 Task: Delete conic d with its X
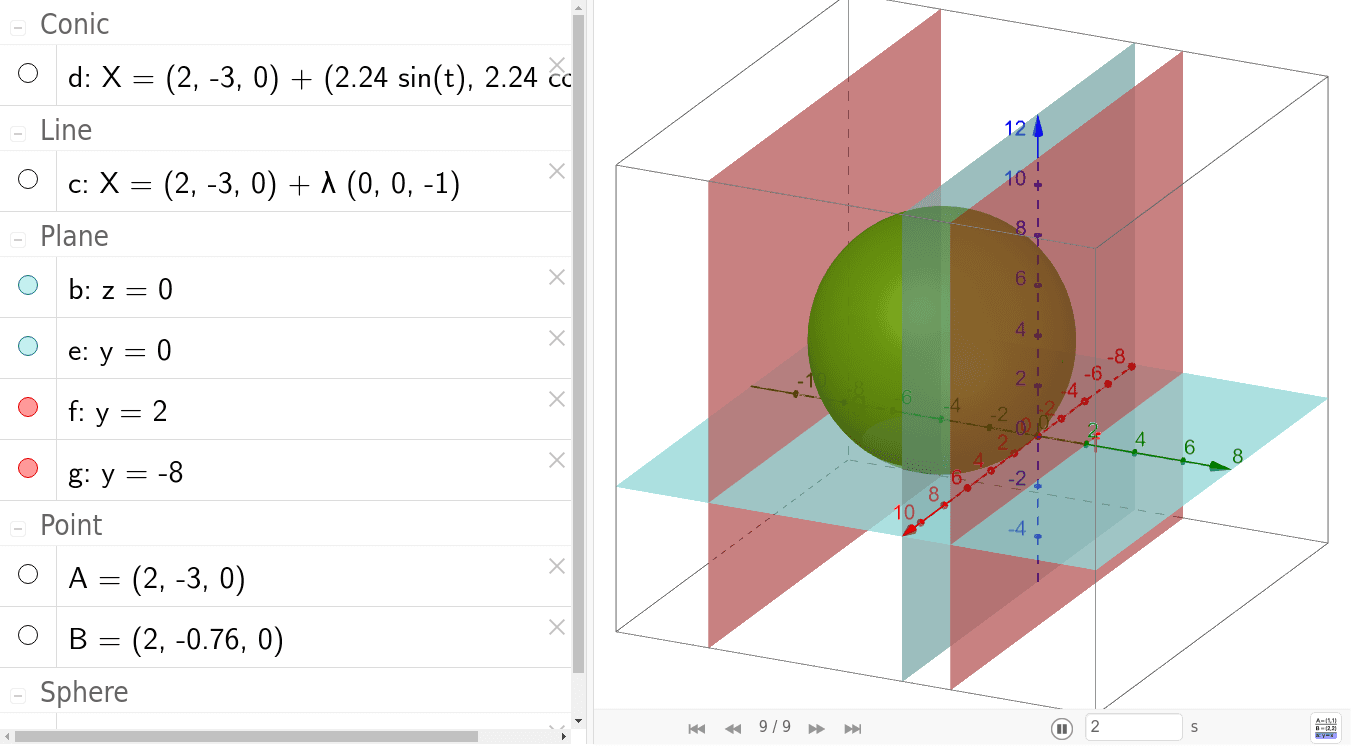click(x=557, y=65)
